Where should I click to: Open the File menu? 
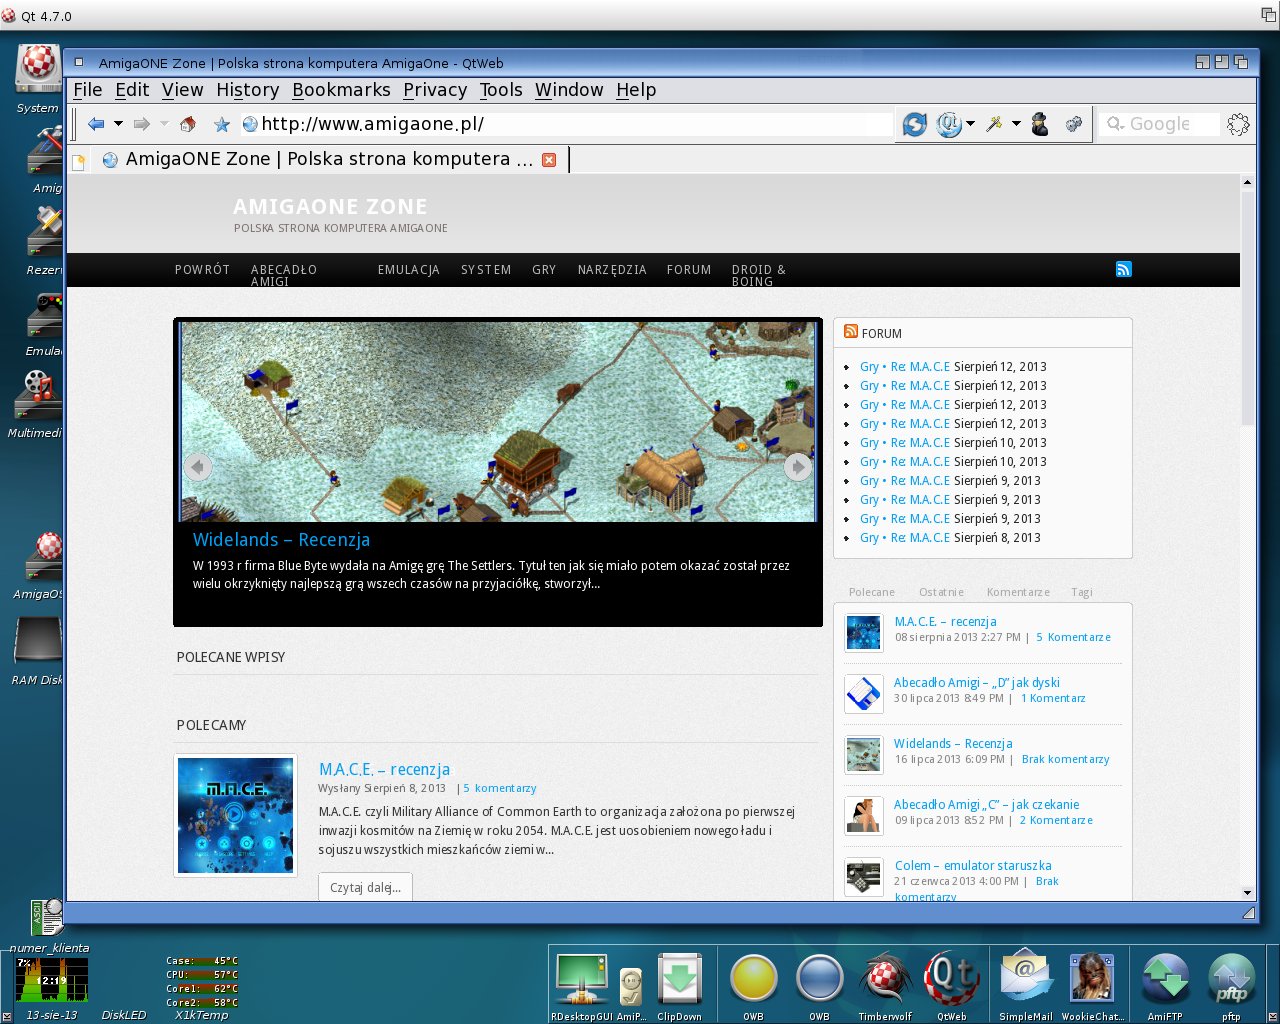point(88,90)
